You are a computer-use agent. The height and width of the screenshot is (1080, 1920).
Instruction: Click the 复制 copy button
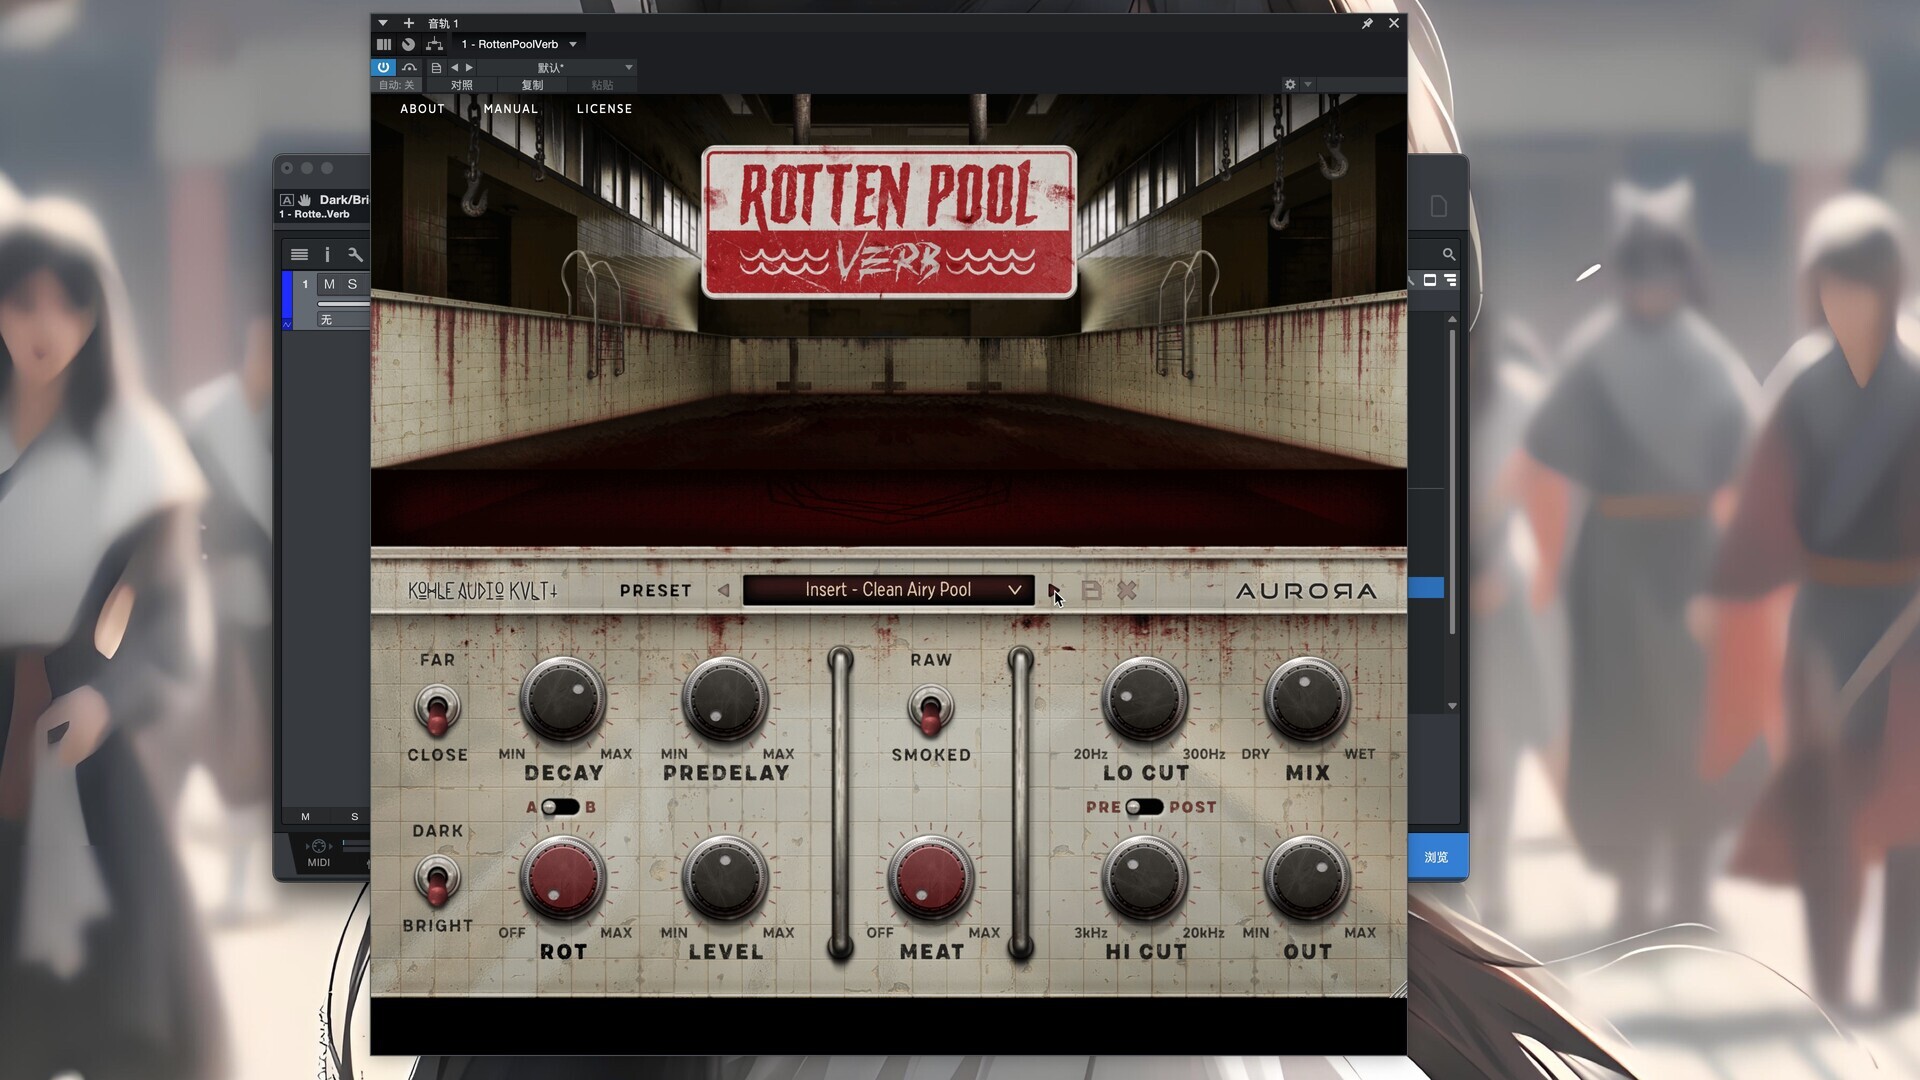532,85
